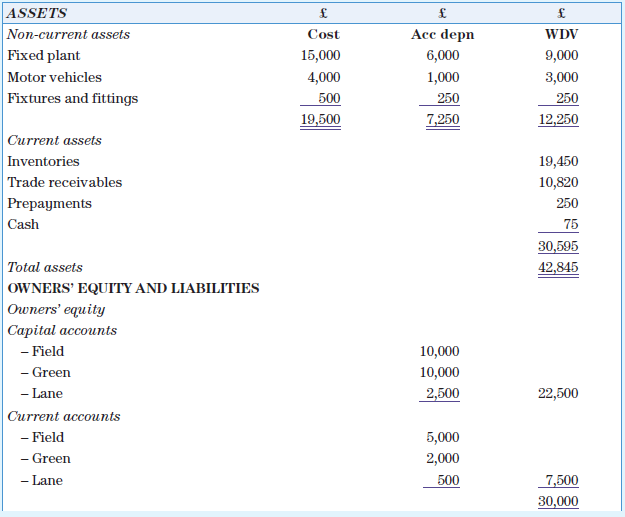Image resolution: width=625 pixels, height=517 pixels.
Task: Click Trade receivables value 10,820
Action: click(558, 182)
